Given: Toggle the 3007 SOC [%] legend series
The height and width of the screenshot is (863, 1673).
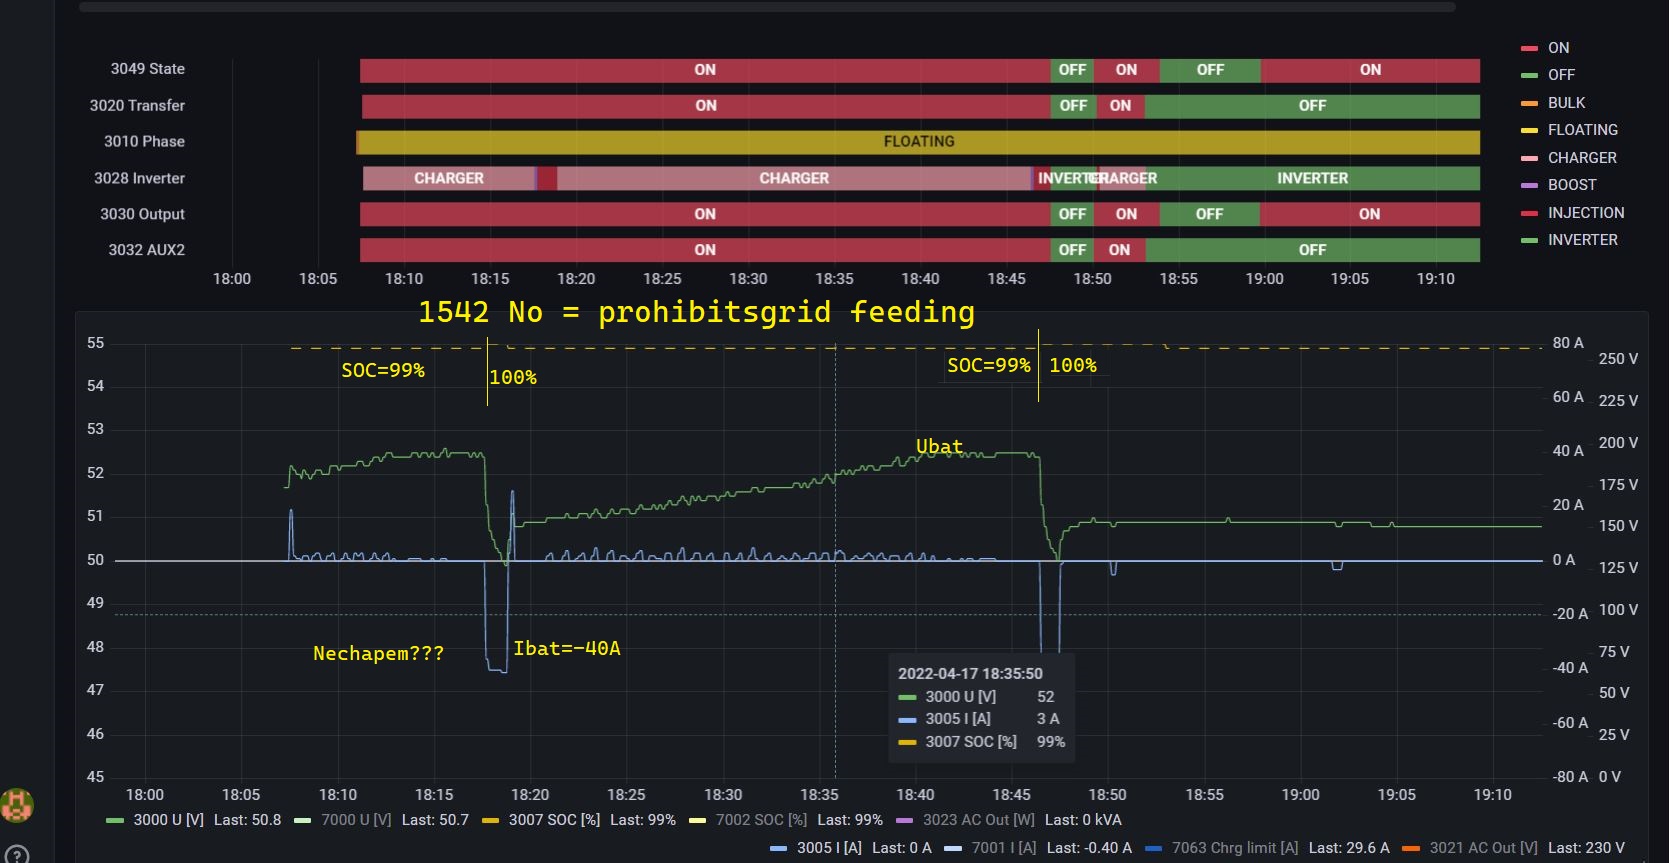Looking at the screenshot, I should tap(554, 820).
